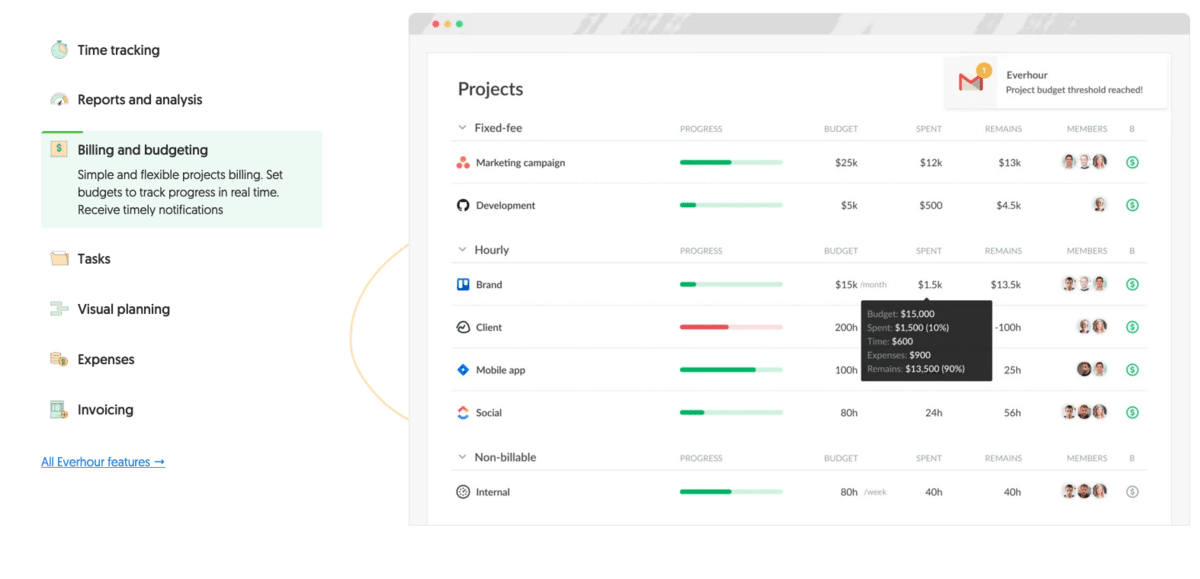Click the 56h remains value for Social
1200x579 pixels.
1013,412
